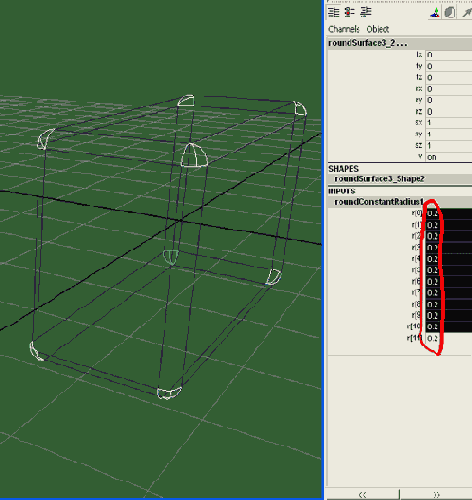Select the r[0] radius value field
Screen dimensions: 472x500
coord(449,213)
